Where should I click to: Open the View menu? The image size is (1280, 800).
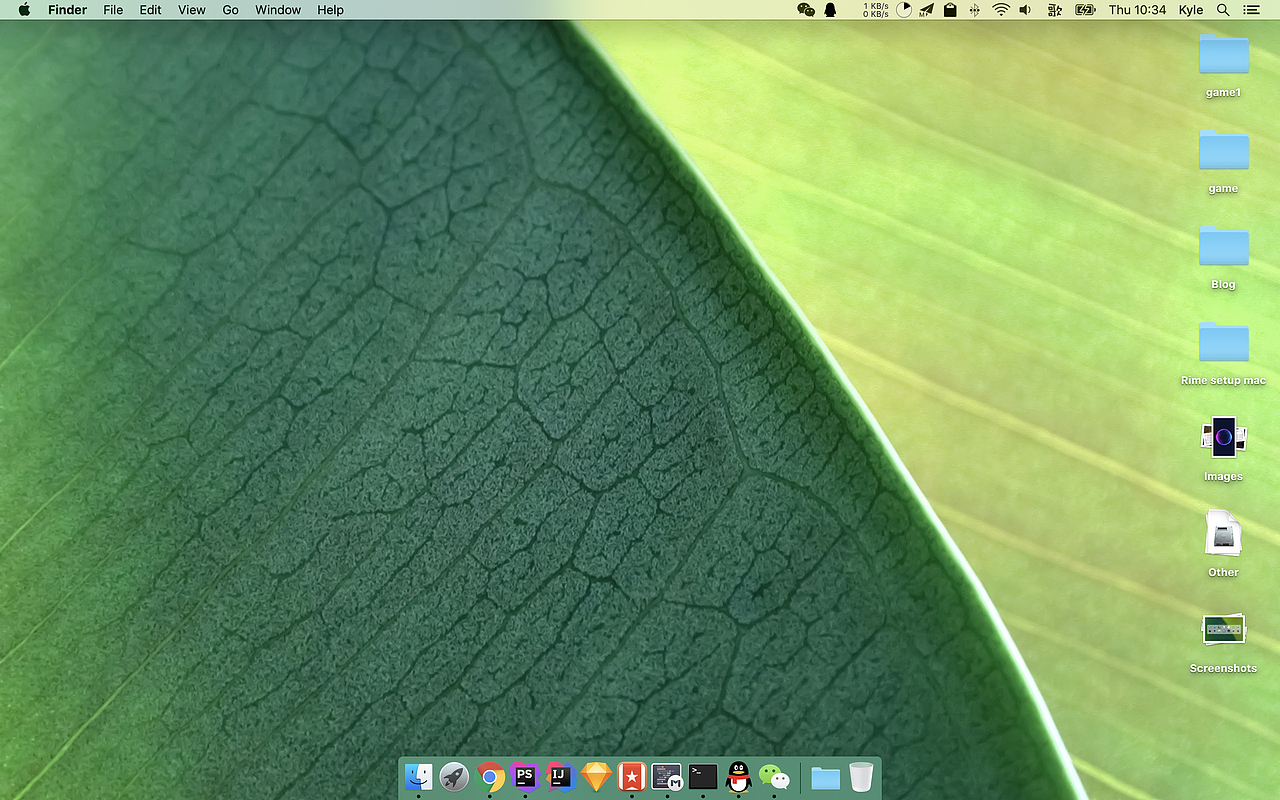[192, 10]
